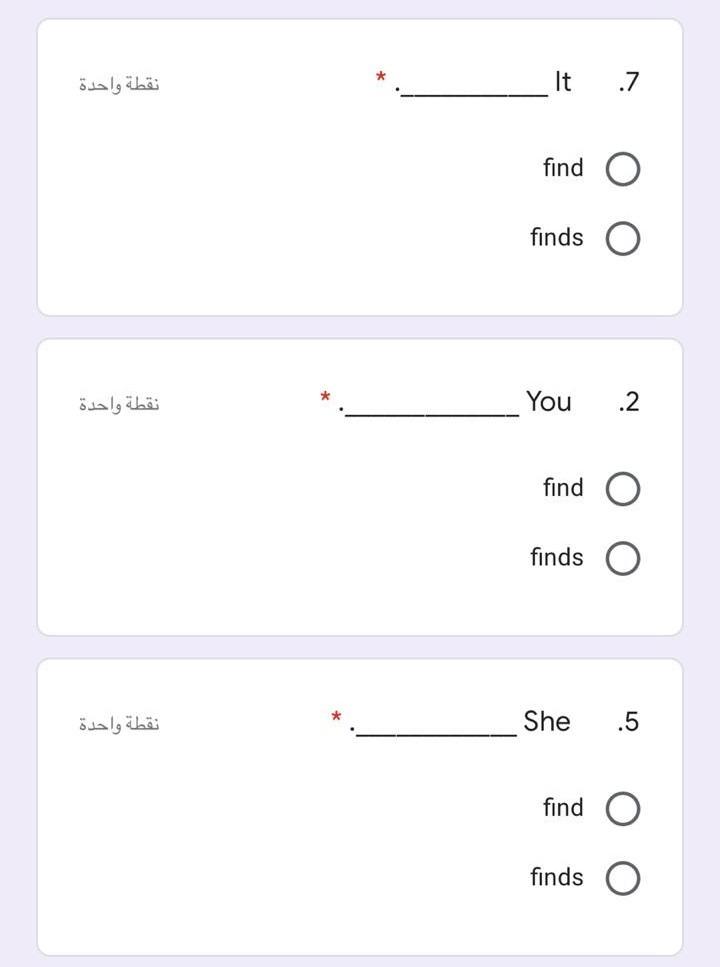
Task: Choose "finds" as the answer for question 2
Action: pos(622,558)
